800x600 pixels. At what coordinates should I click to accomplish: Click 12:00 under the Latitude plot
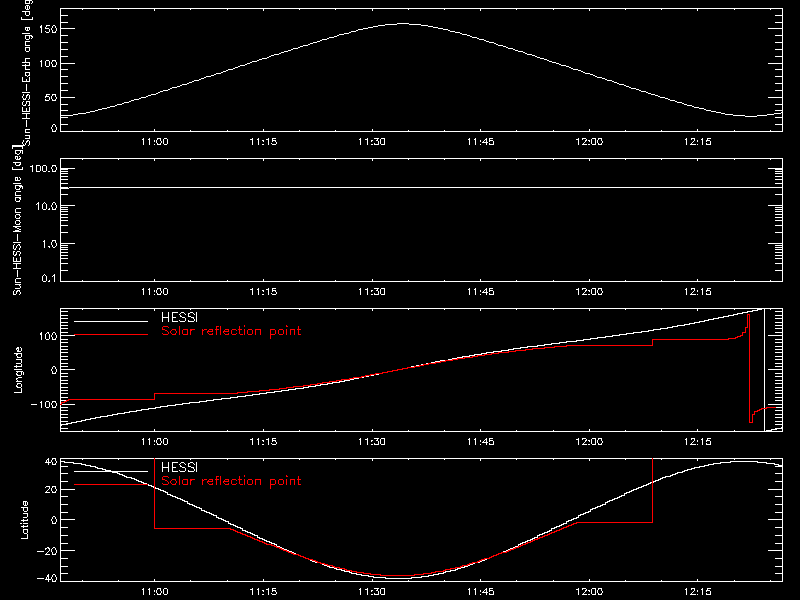[x=589, y=591]
